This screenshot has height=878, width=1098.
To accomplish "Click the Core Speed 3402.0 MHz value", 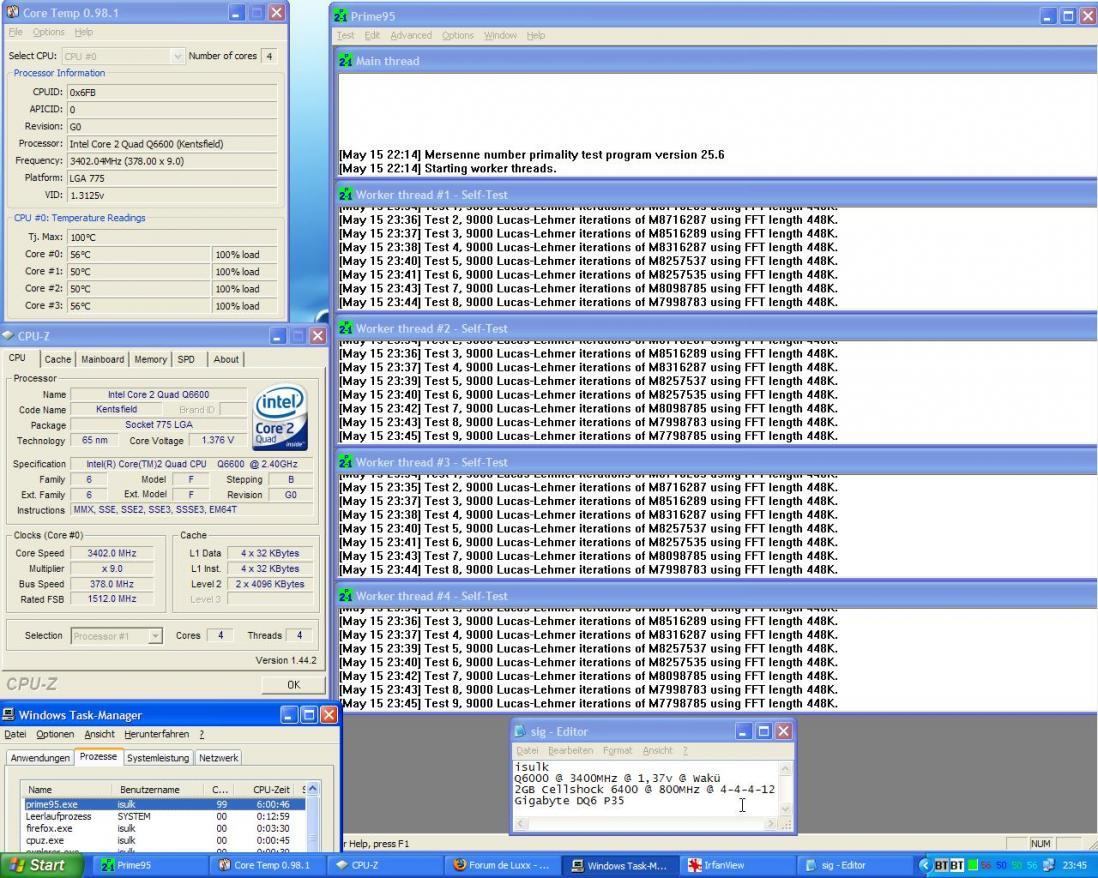I will [112, 553].
